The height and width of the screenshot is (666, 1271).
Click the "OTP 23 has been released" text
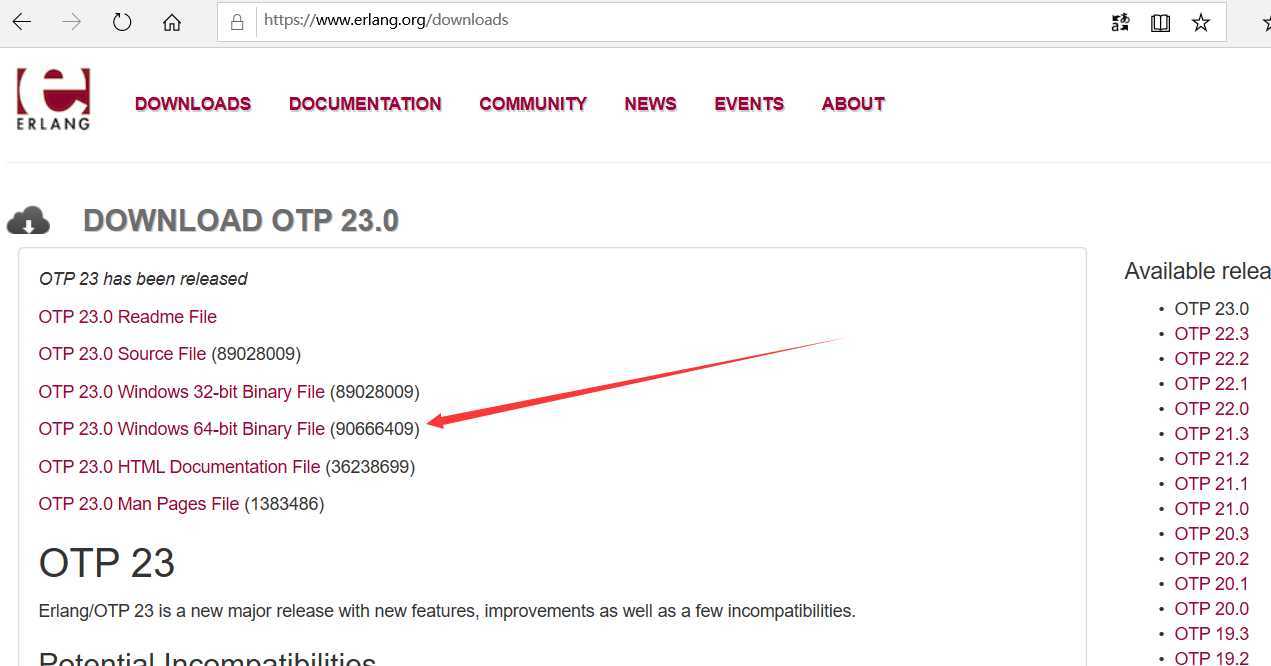143,279
